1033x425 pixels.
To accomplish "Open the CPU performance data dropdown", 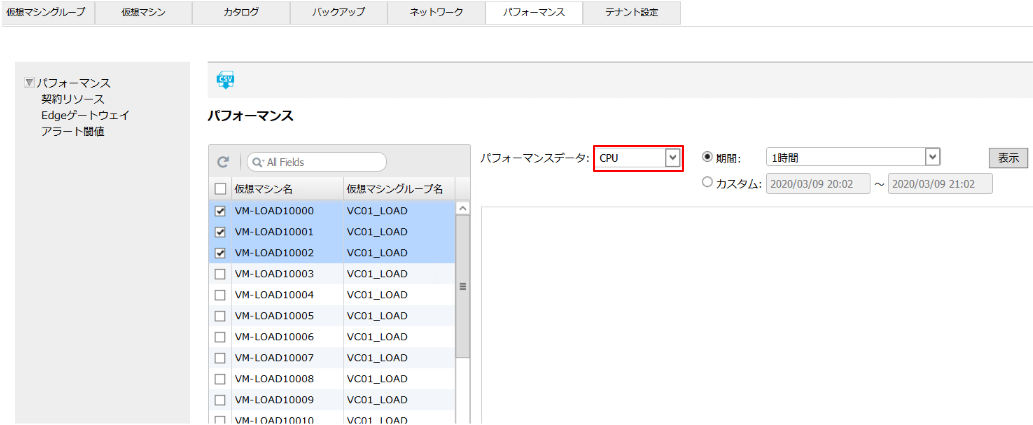I will pyautogui.click(x=672, y=158).
